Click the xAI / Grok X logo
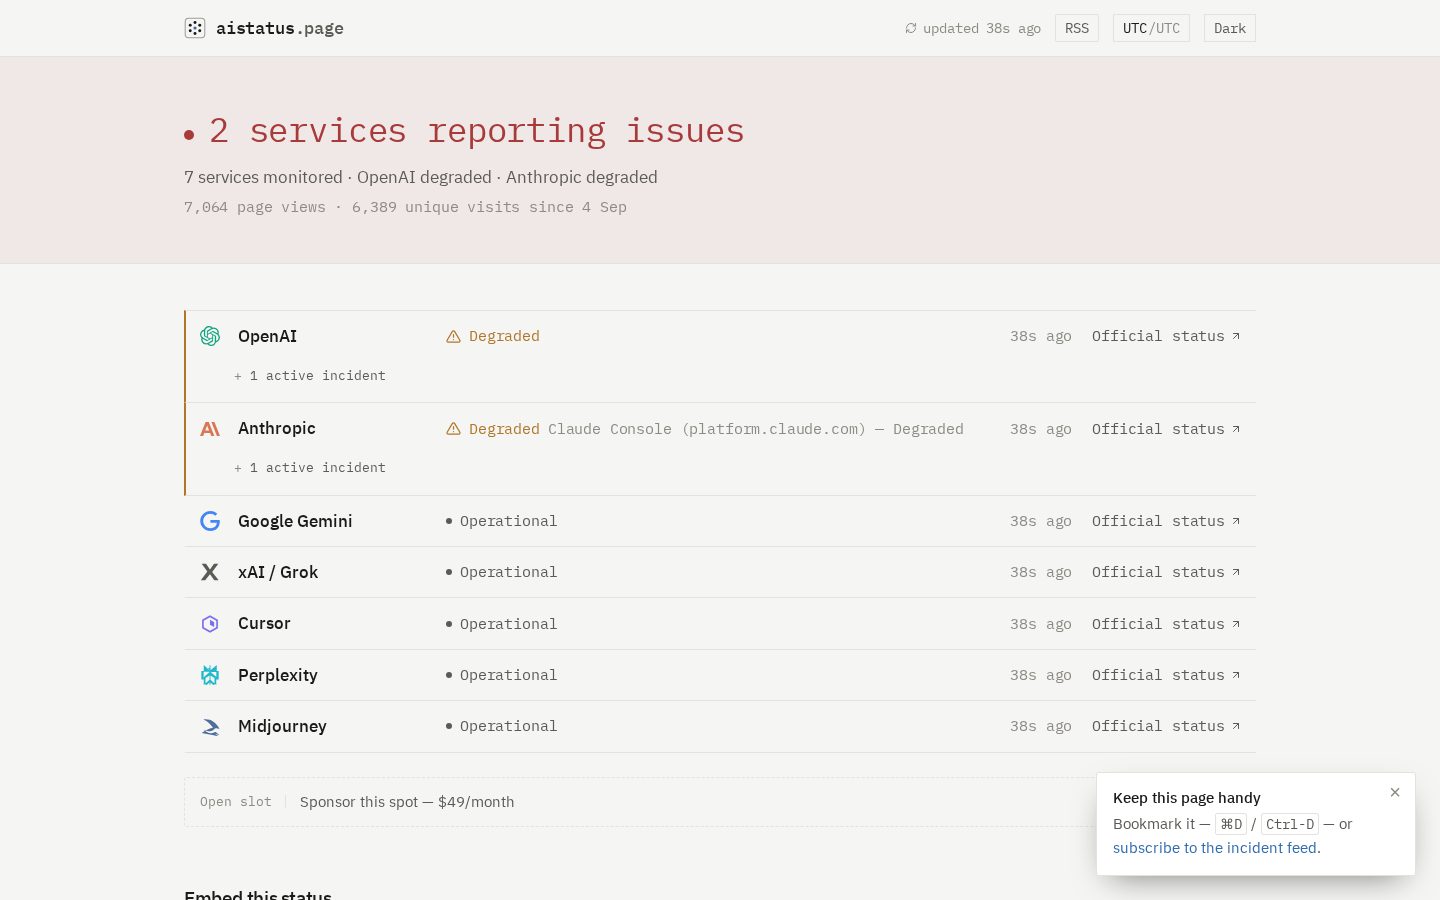Viewport: 1440px width, 900px height. point(210,572)
